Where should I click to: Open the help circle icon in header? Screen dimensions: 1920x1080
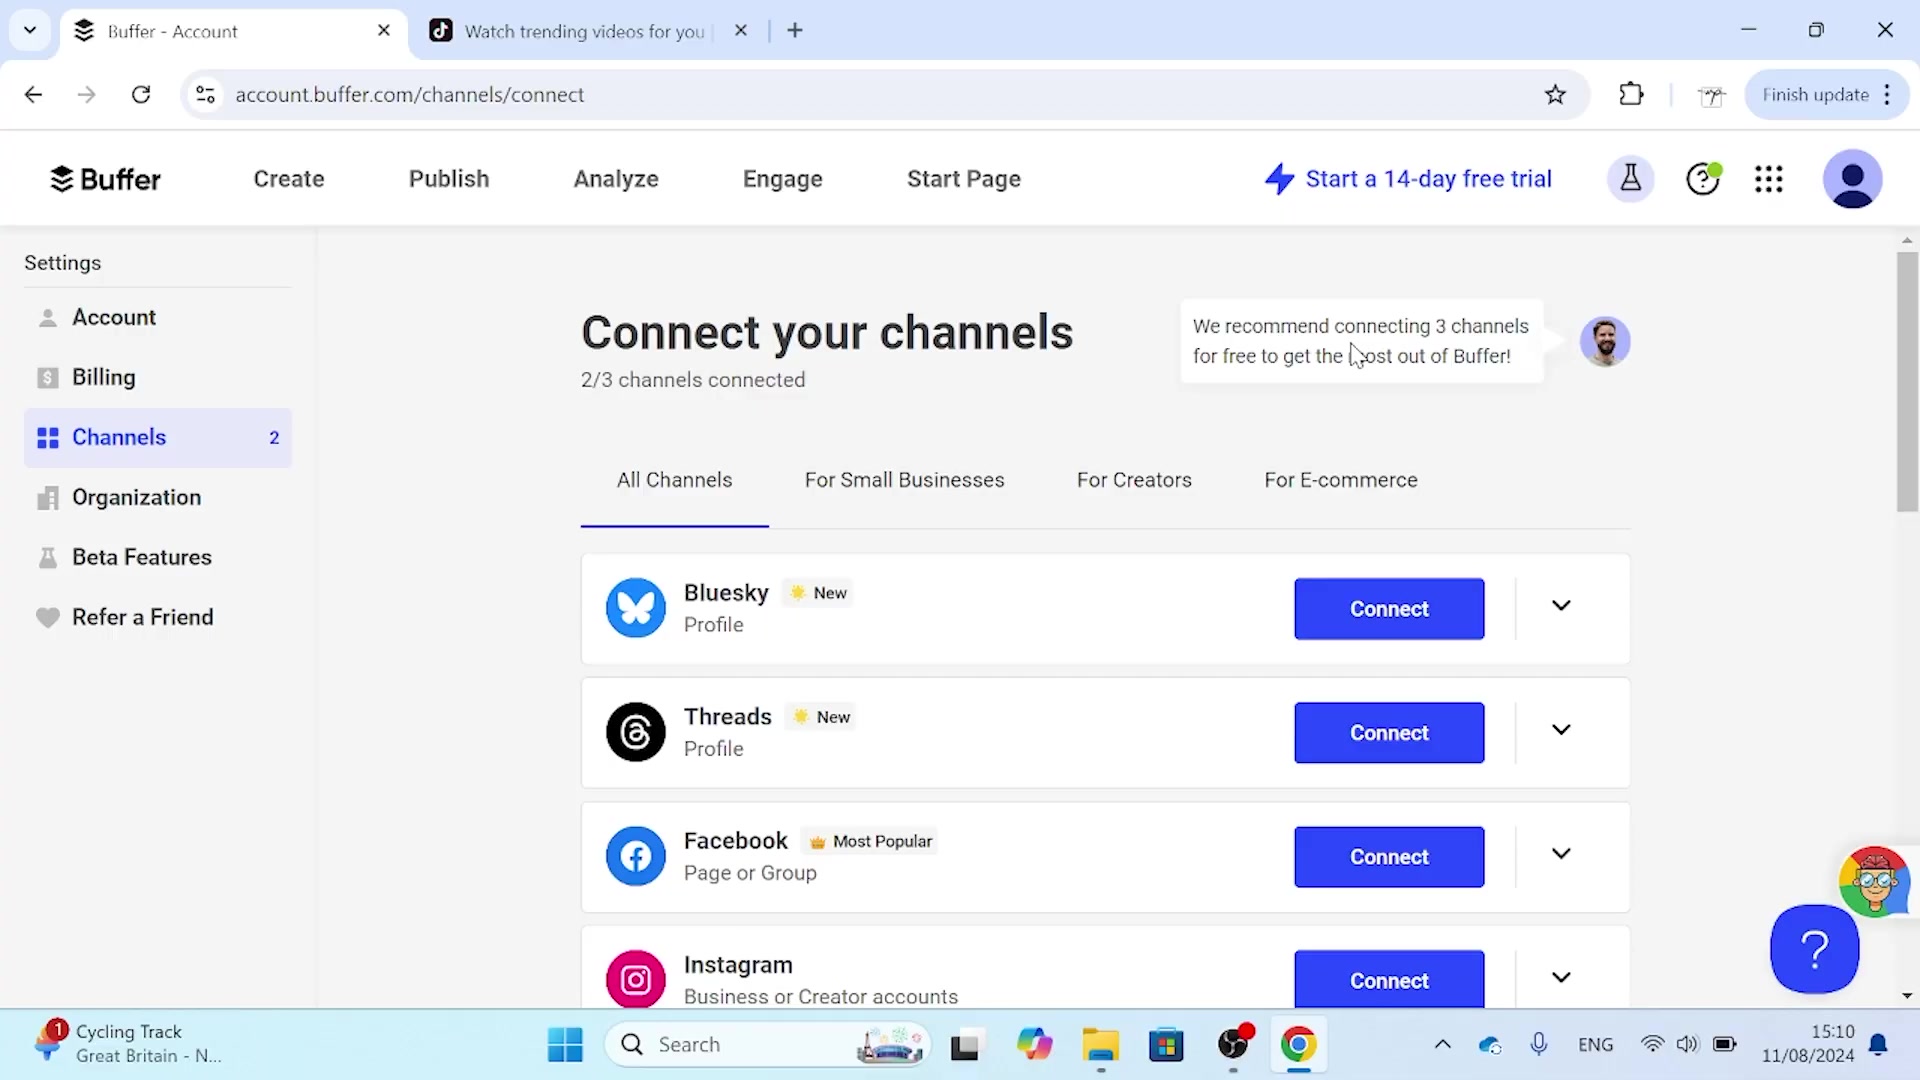(1703, 179)
